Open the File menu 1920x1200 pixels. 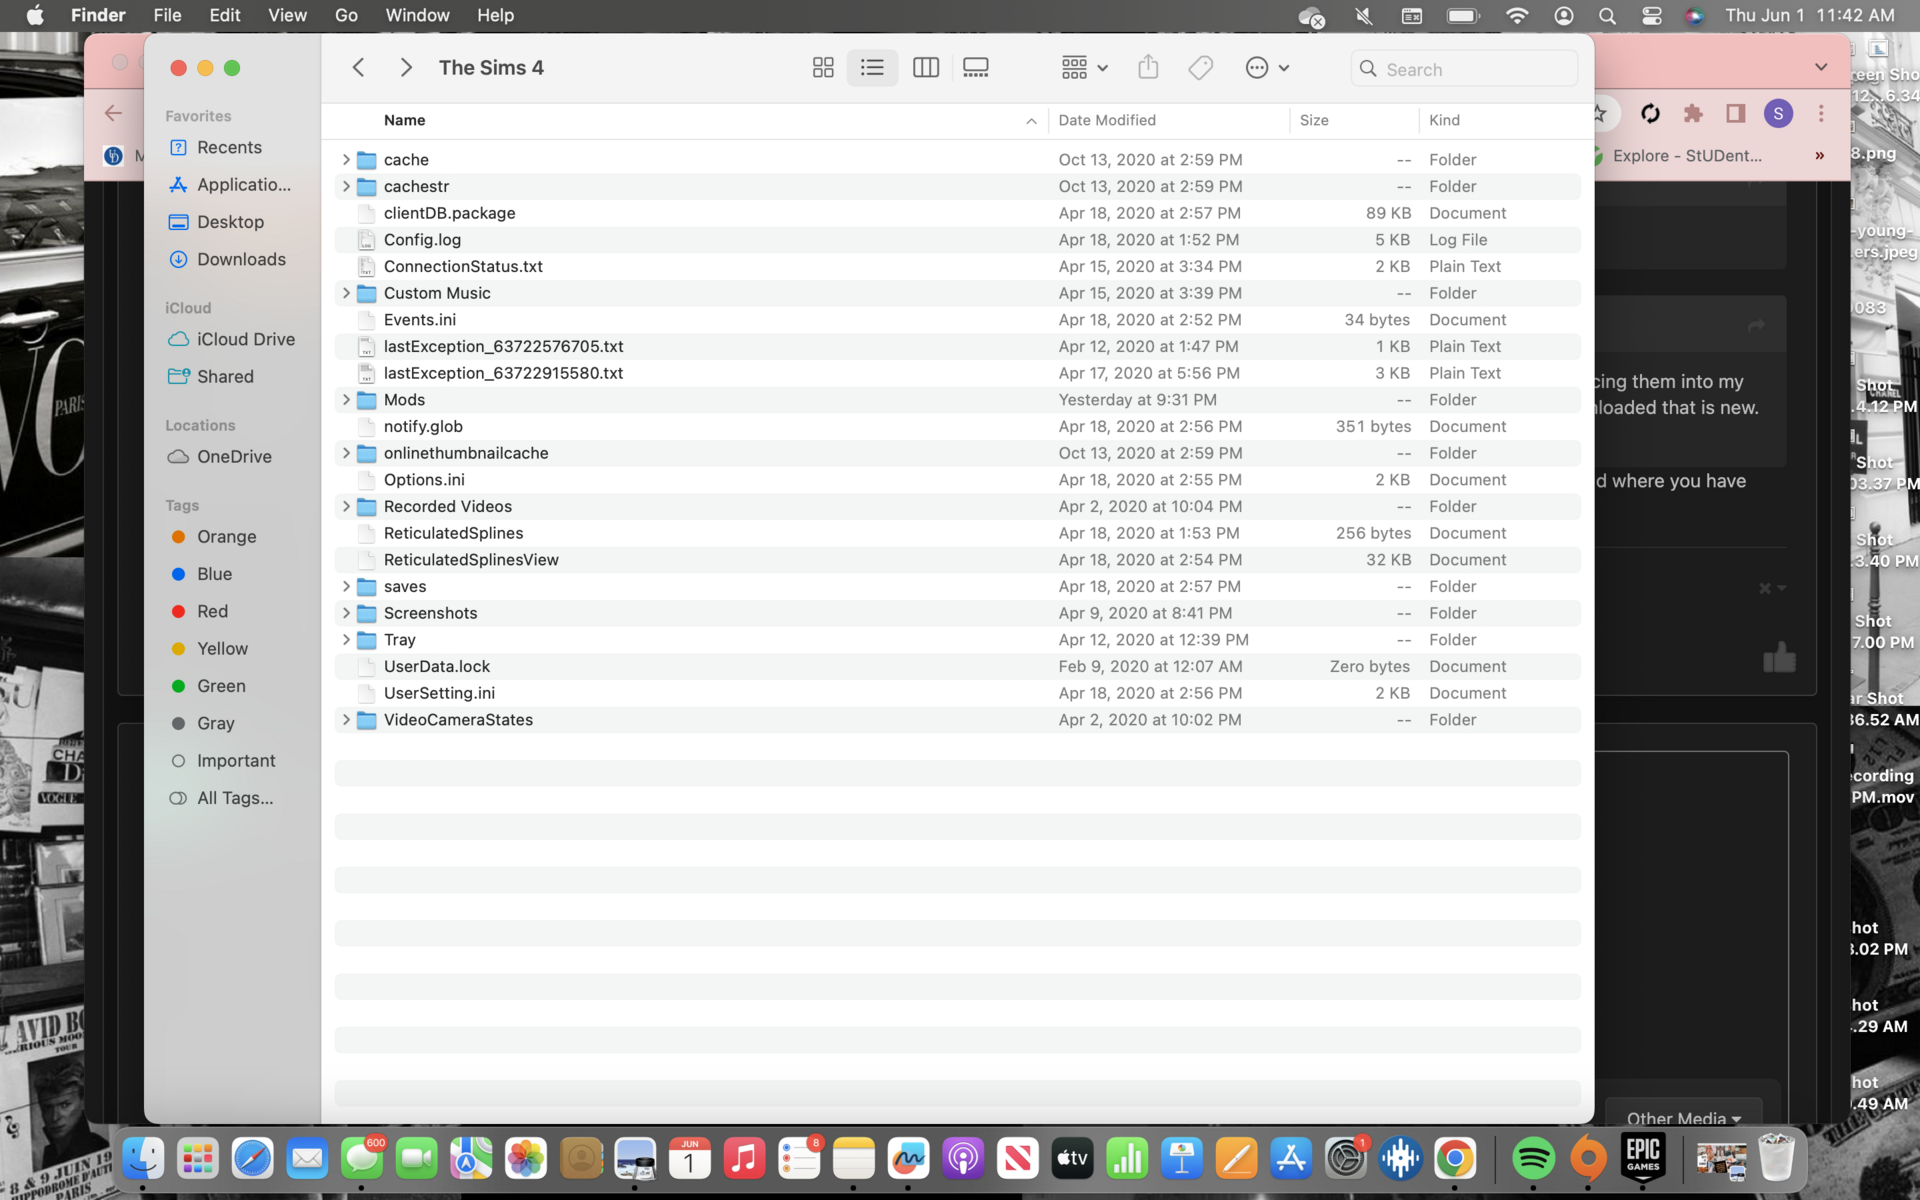coord(167,15)
